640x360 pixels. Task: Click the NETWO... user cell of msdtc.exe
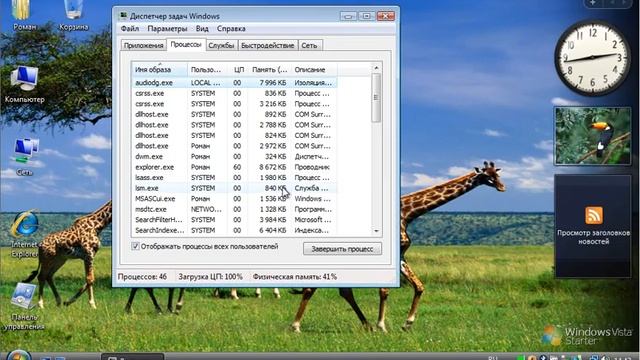point(206,209)
